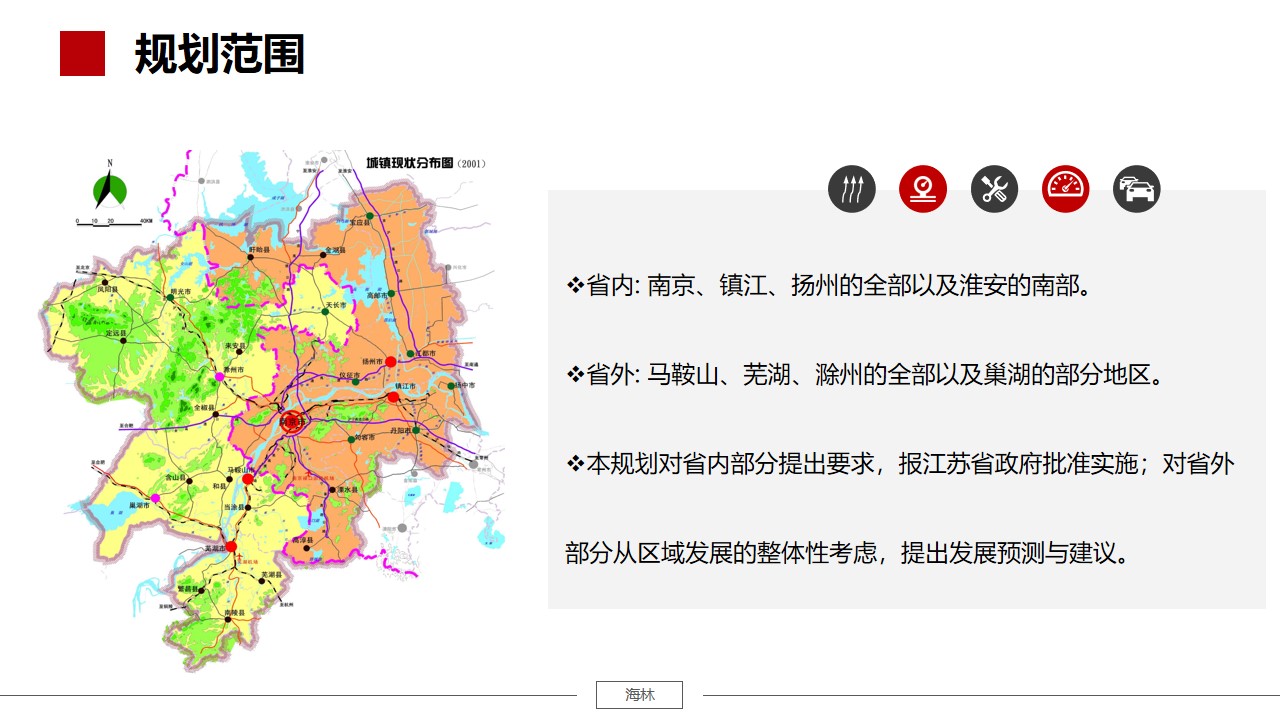The image size is (1280, 720).
Task: Click the 海林 footer text box
Action: tap(639, 695)
